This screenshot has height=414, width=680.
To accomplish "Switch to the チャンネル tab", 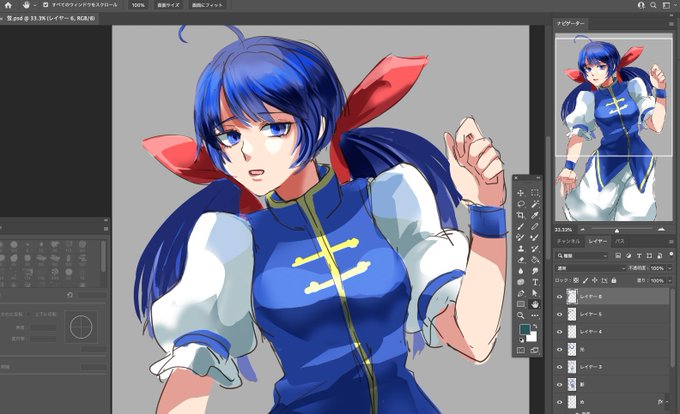I will point(568,241).
